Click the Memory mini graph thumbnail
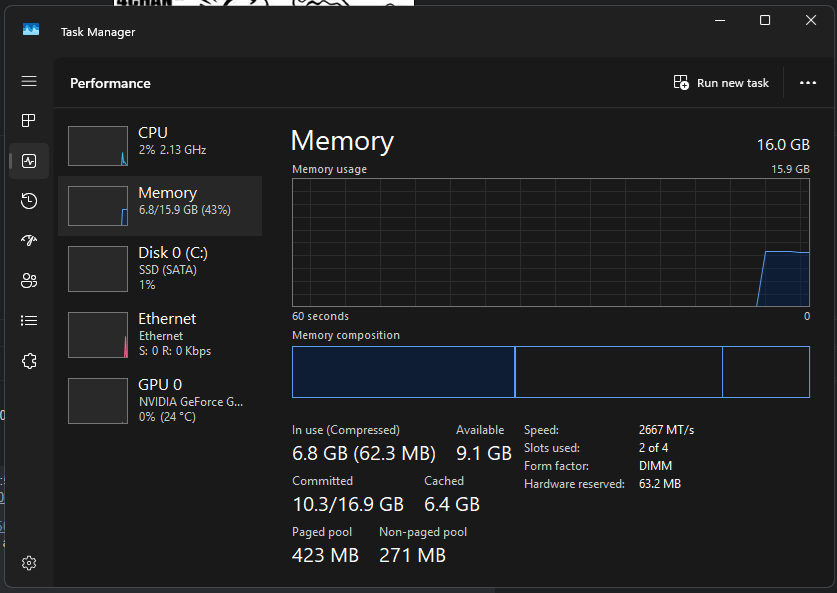Viewport: 837px width, 593px height. tap(98, 206)
